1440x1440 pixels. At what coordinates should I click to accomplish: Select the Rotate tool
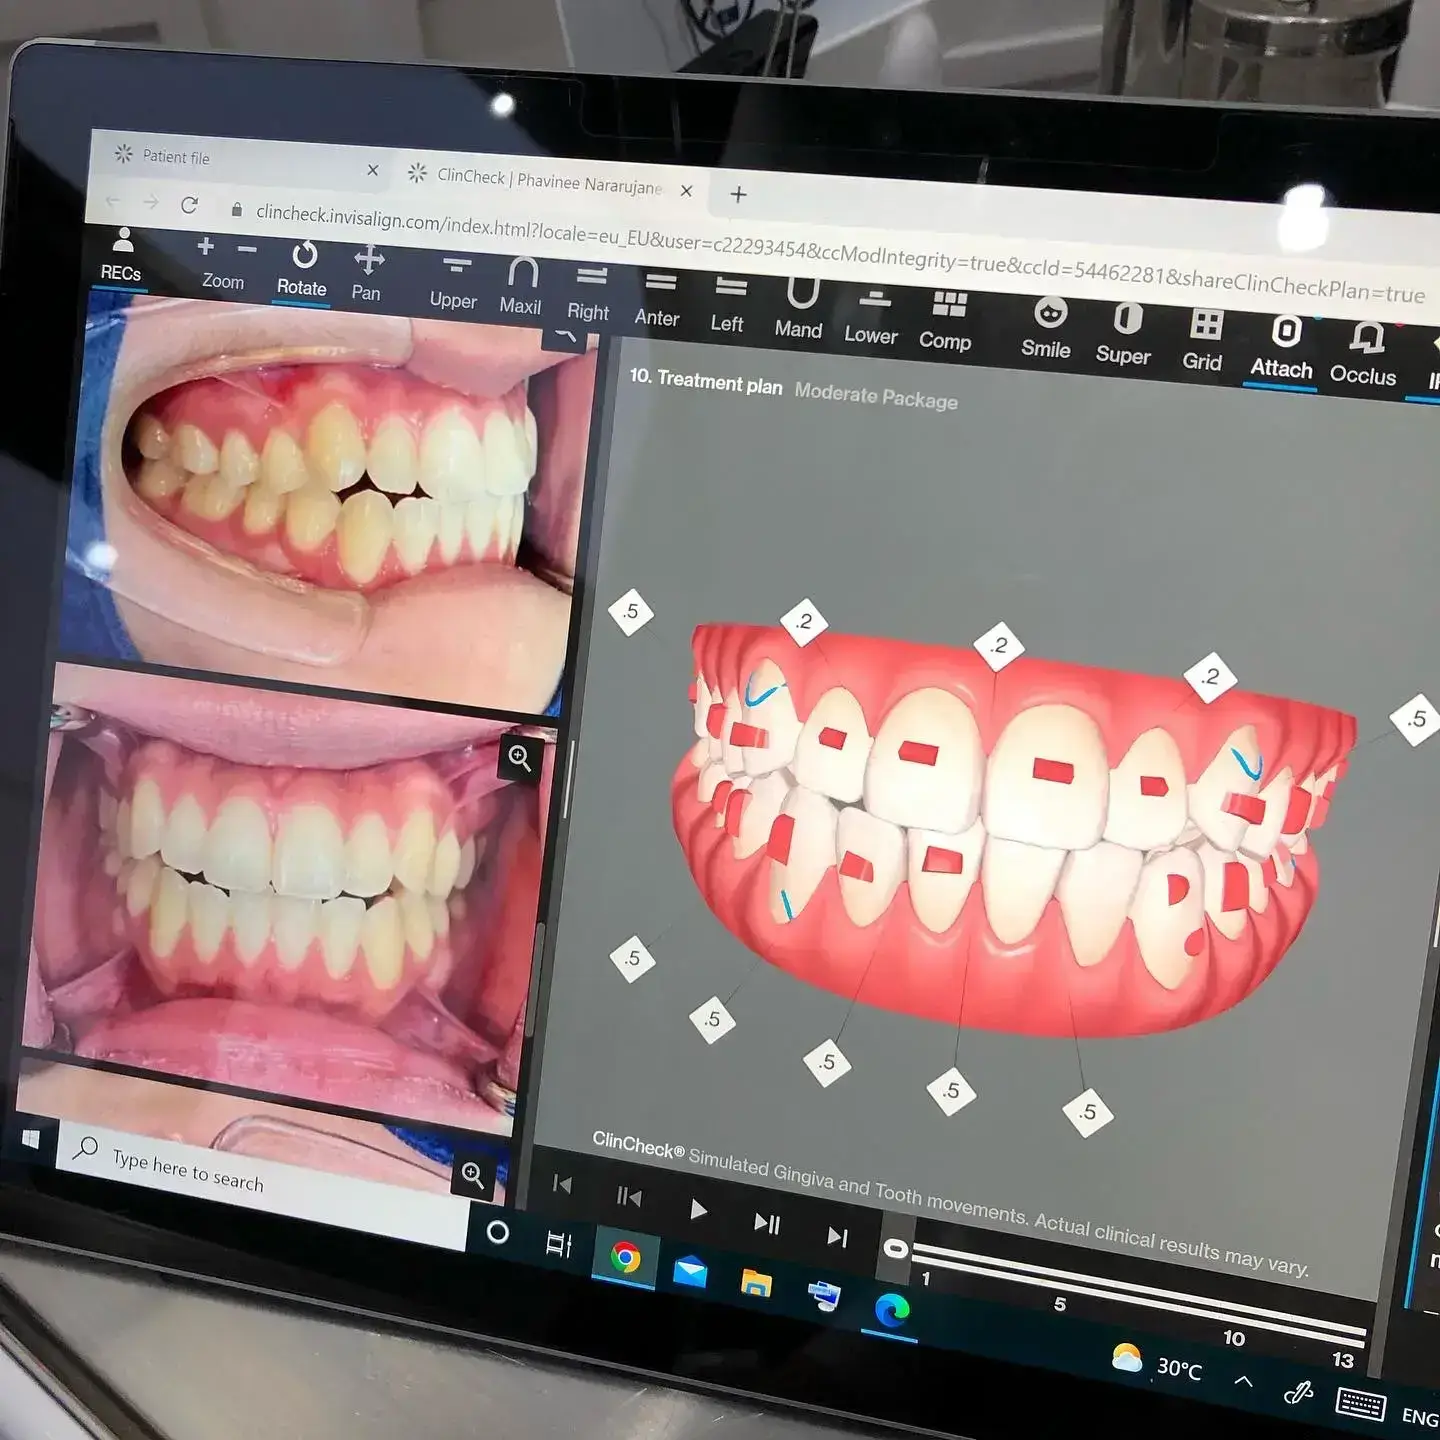(x=302, y=268)
